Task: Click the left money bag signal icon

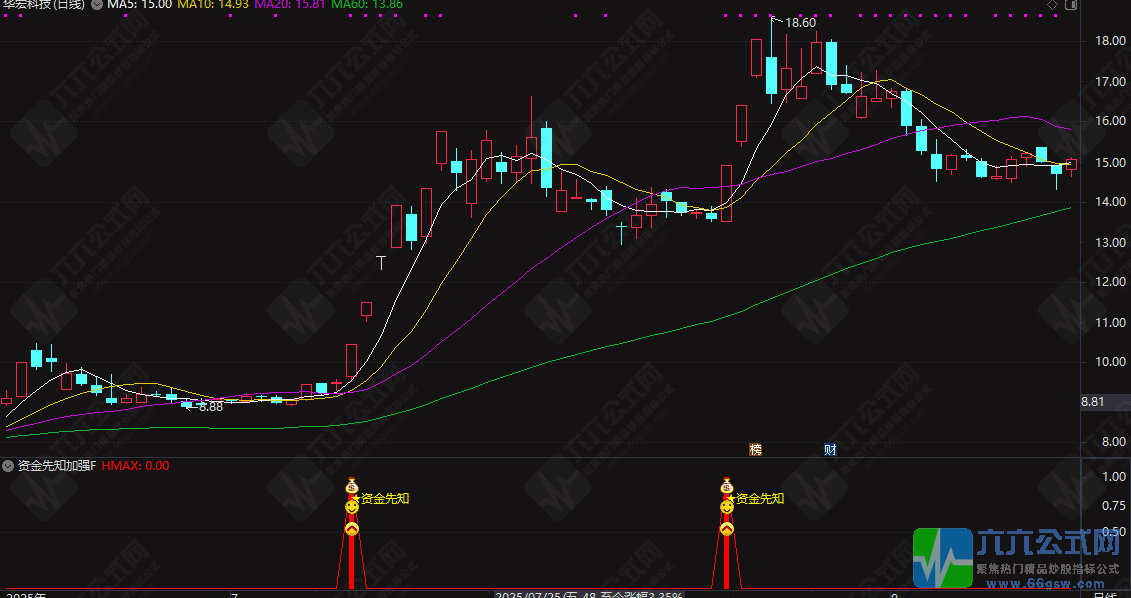Action: [351, 487]
